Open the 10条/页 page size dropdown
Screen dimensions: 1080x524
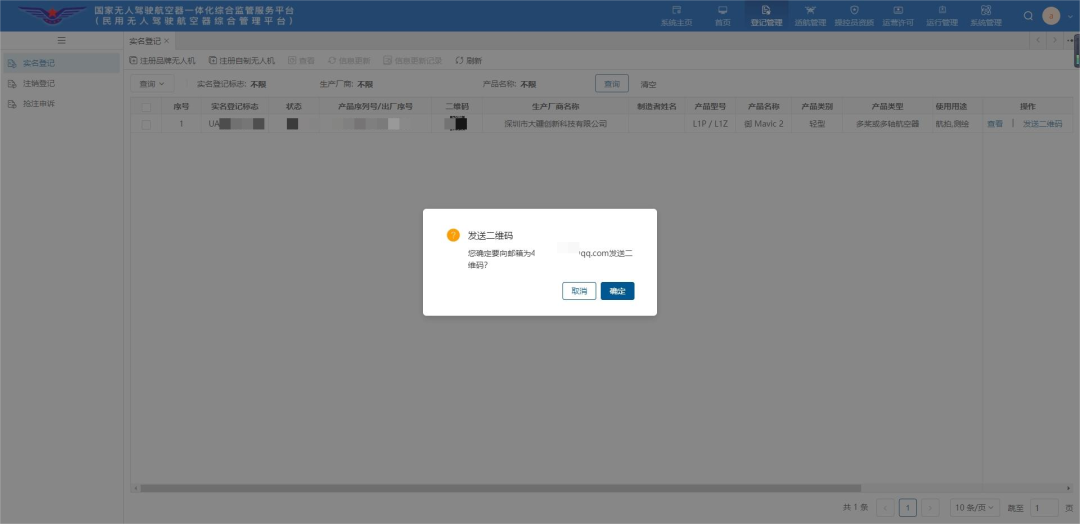click(974, 508)
